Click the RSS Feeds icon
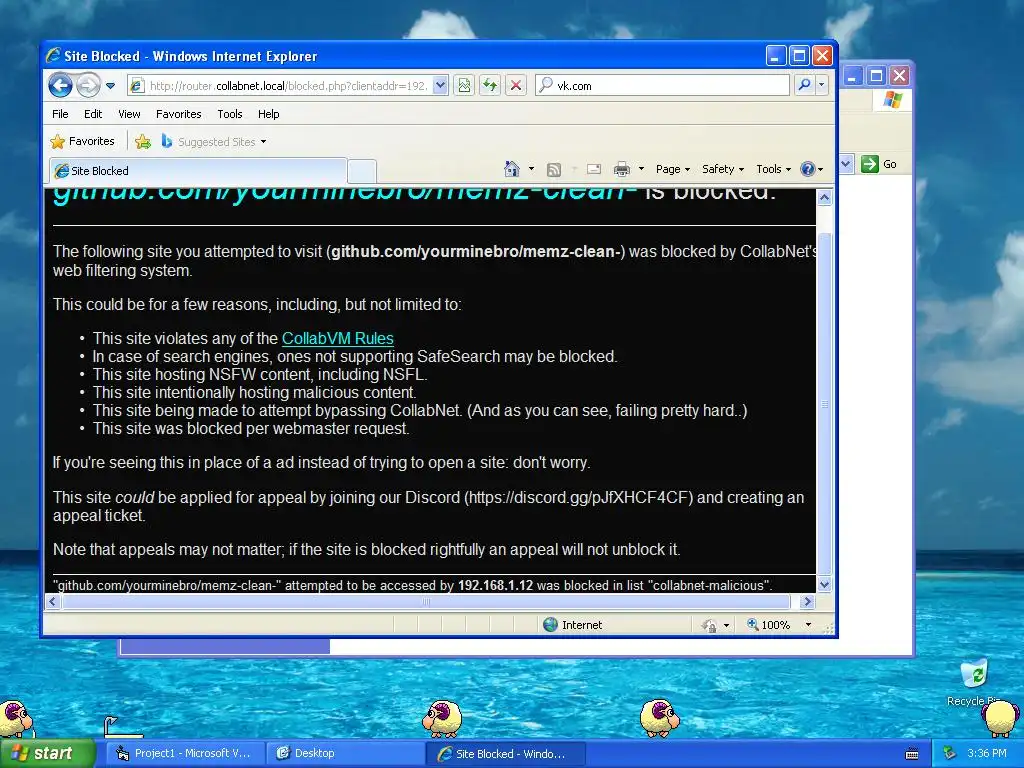 point(554,170)
